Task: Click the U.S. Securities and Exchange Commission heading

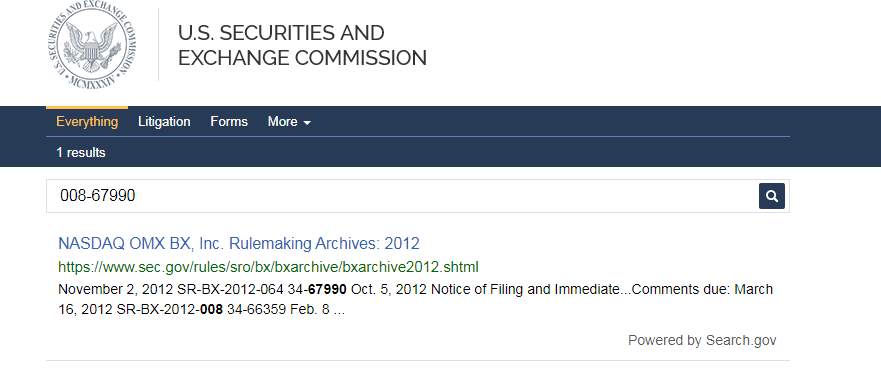Action: click(x=302, y=45)
